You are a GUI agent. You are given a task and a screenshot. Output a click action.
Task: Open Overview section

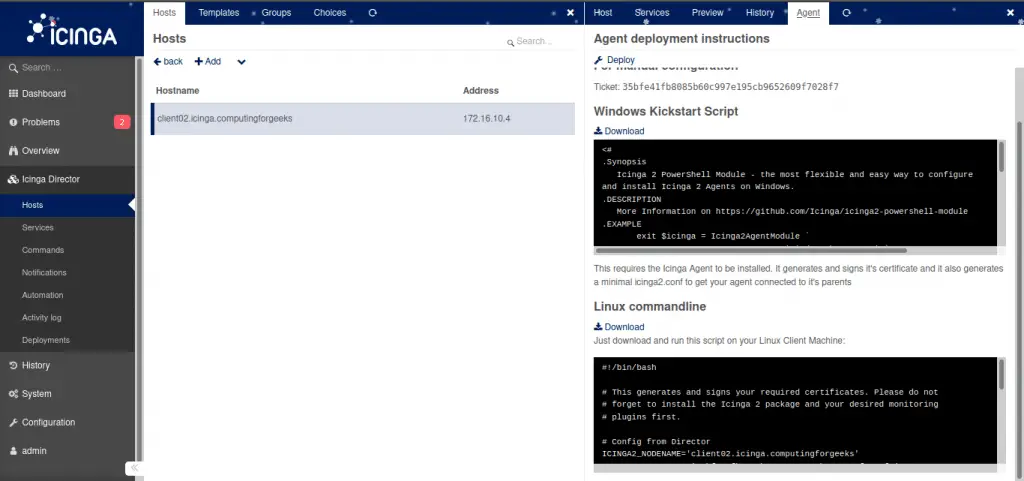(x=40, y=151)
